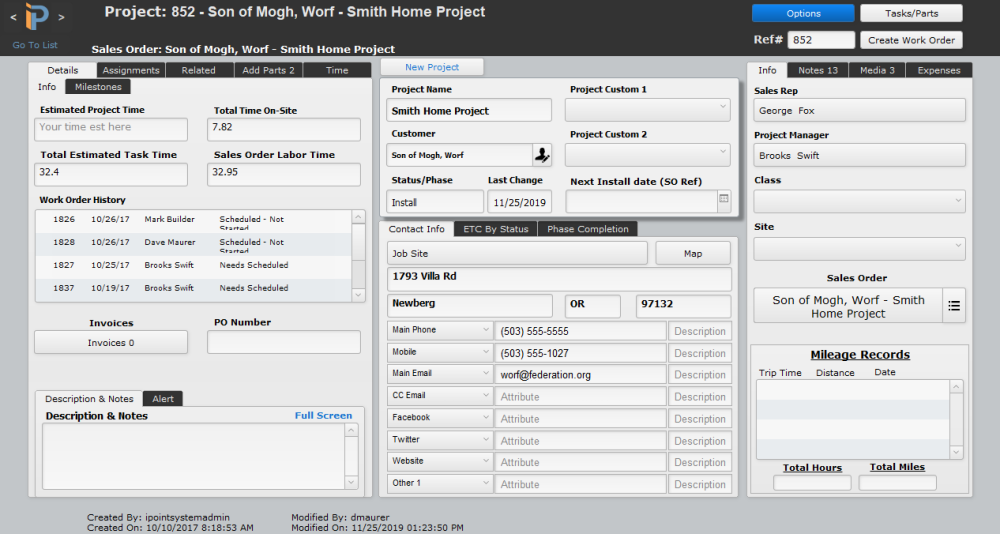Click the Total Miles field
The width and height of the screenshot is (1000, 534).
coord(897,483)
